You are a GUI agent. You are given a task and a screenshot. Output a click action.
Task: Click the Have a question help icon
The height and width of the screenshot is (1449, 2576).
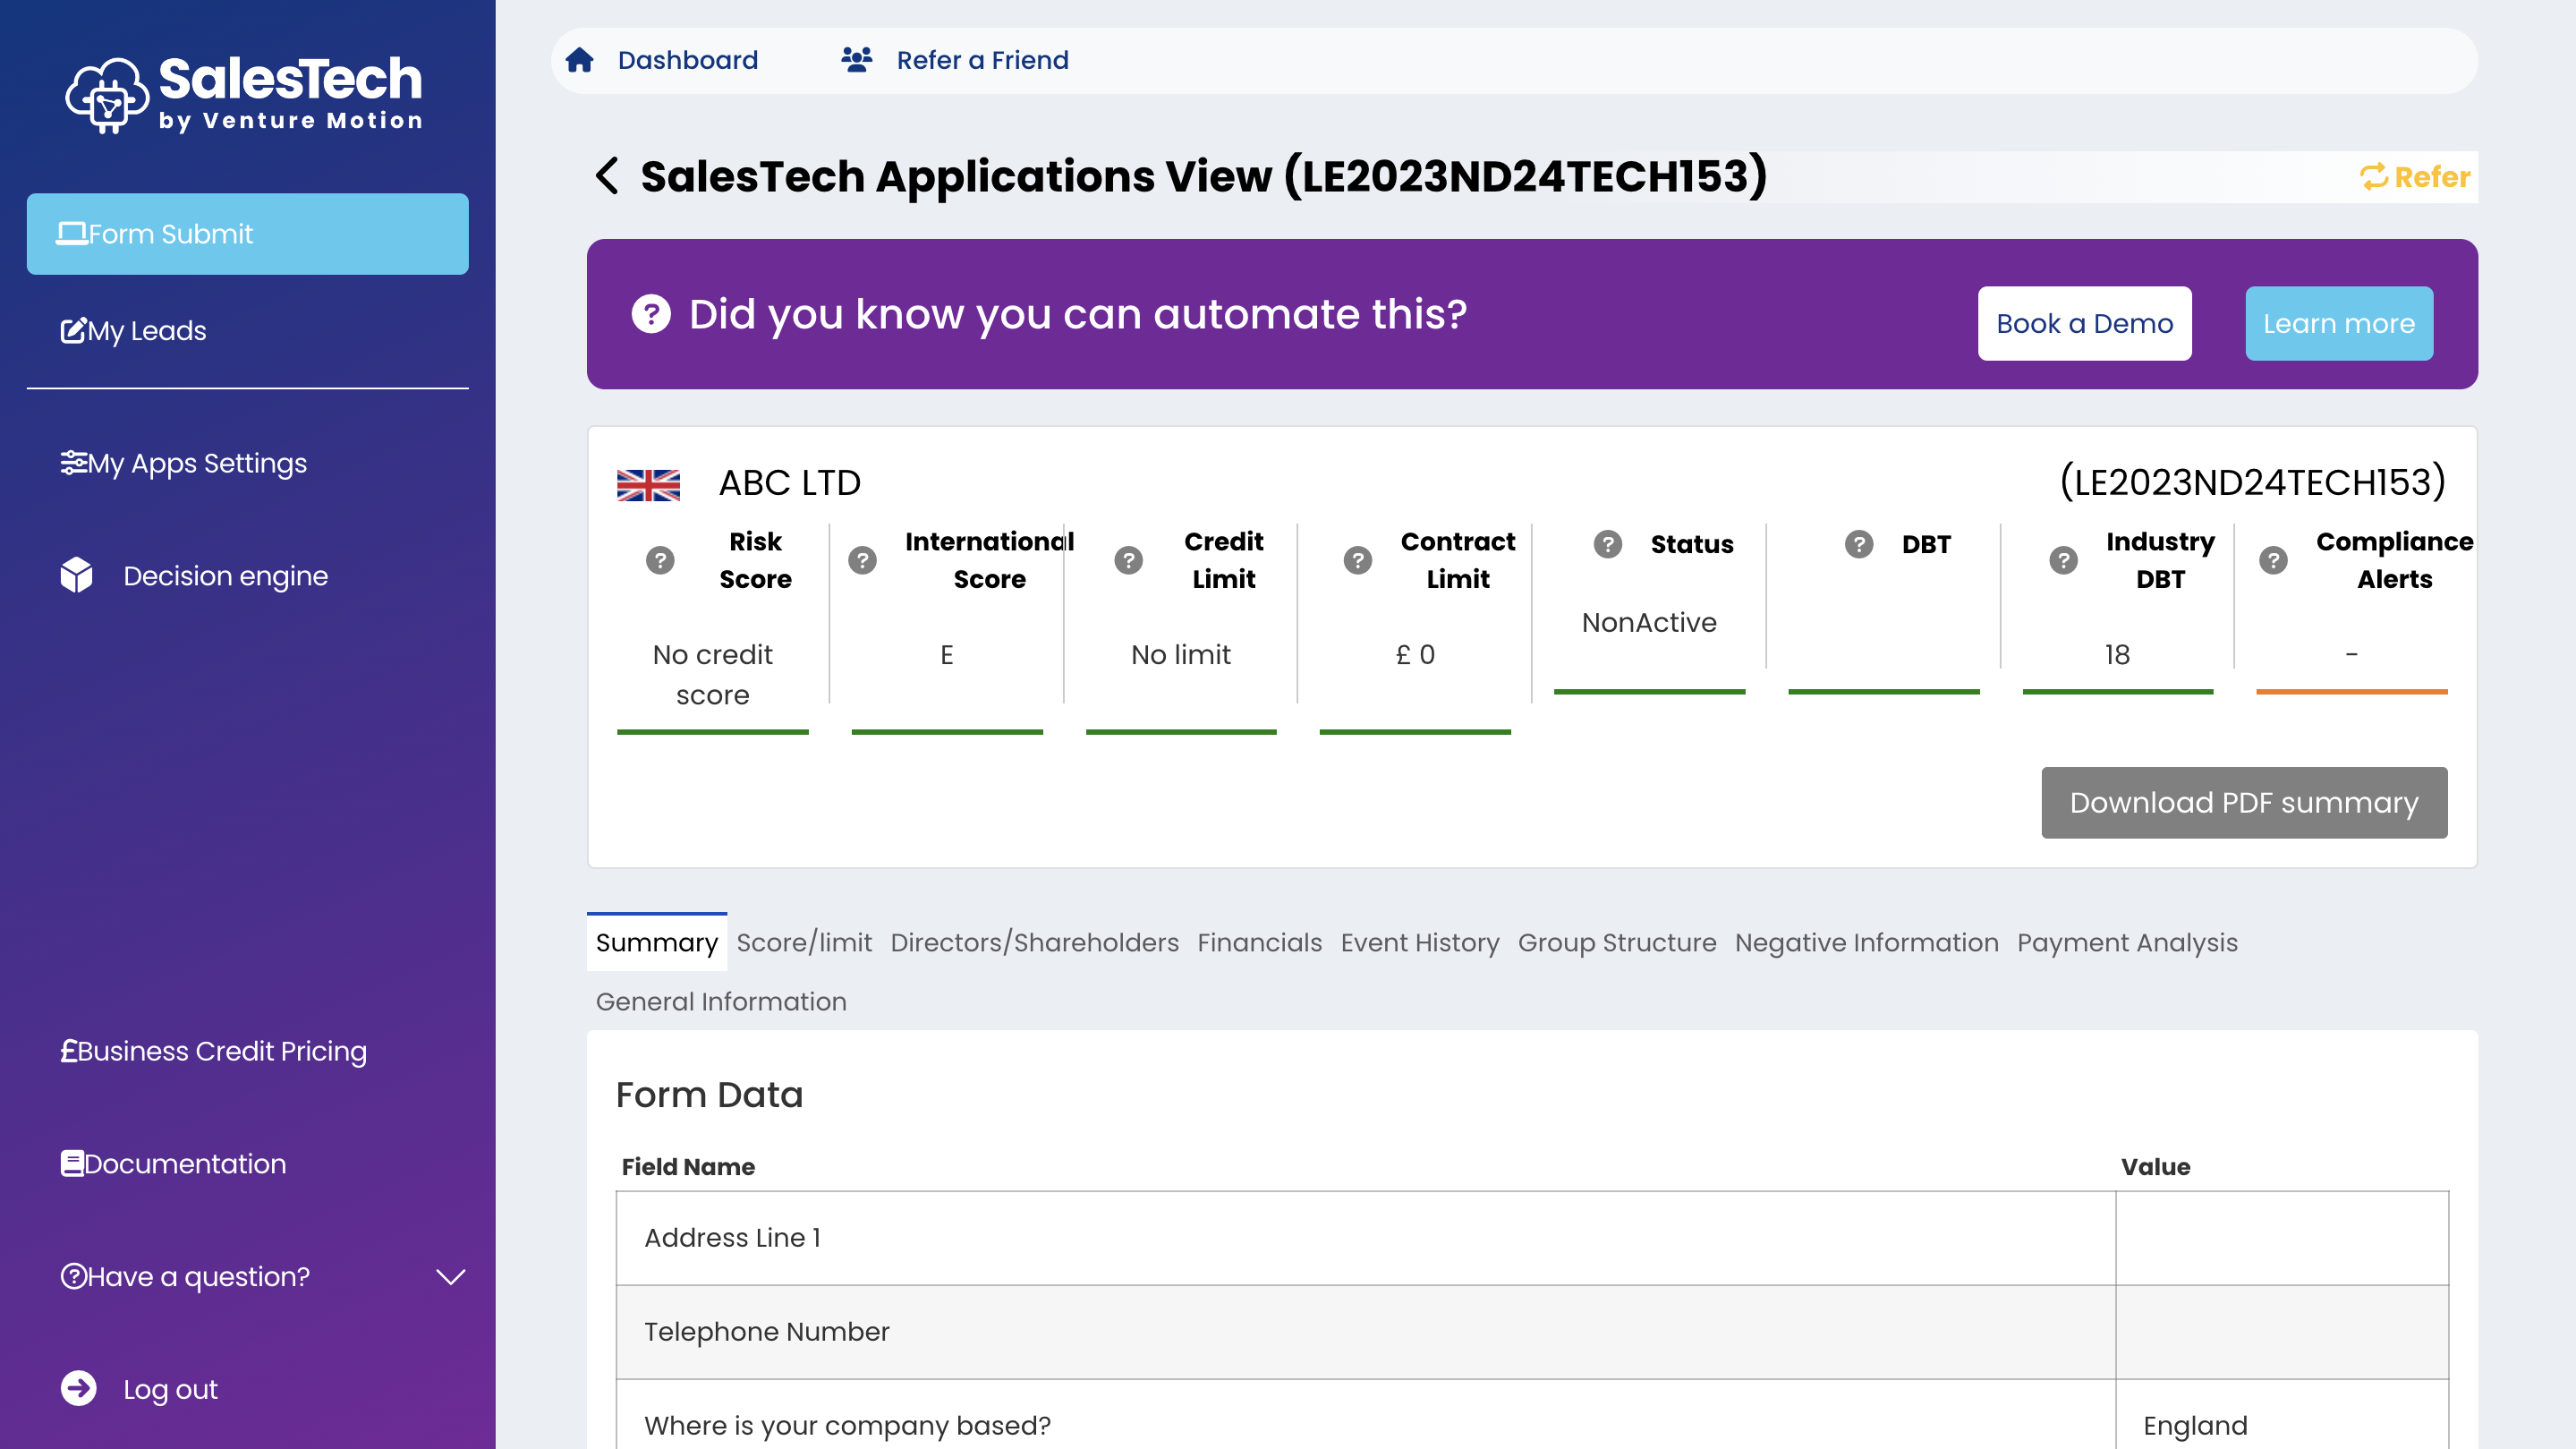74,1276
